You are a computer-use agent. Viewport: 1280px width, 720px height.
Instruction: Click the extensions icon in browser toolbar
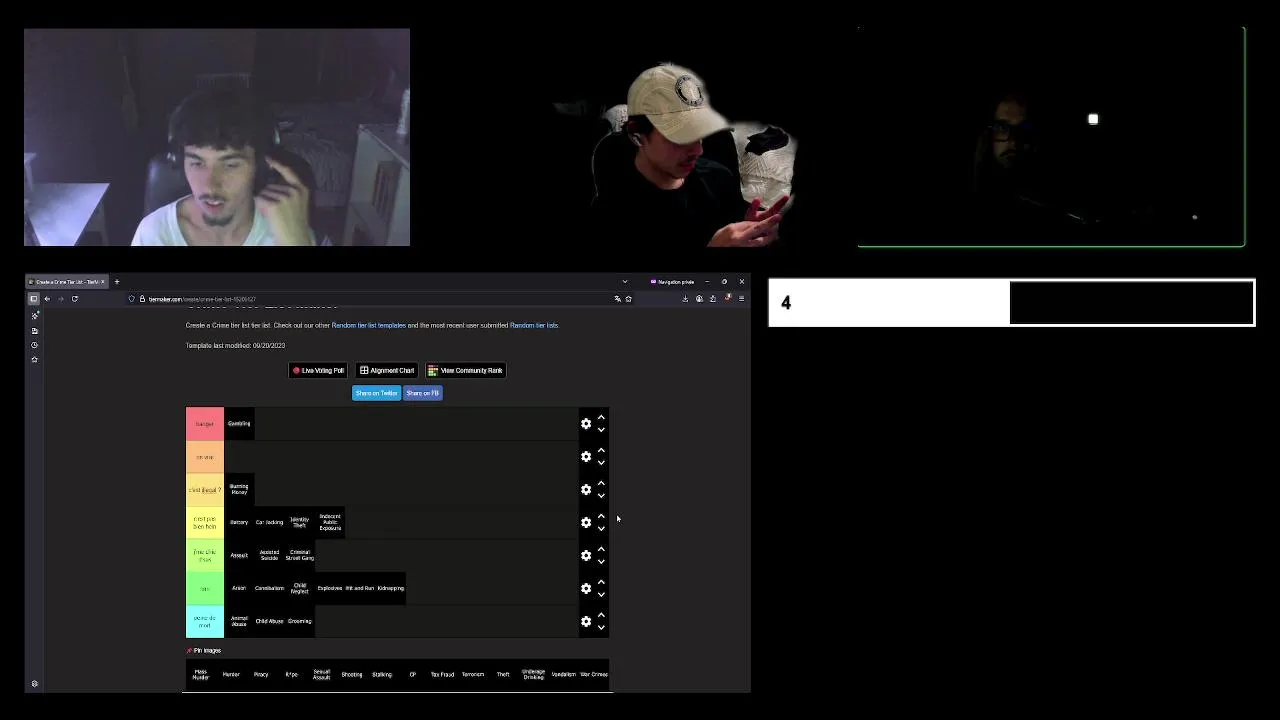tap(713, 299)
